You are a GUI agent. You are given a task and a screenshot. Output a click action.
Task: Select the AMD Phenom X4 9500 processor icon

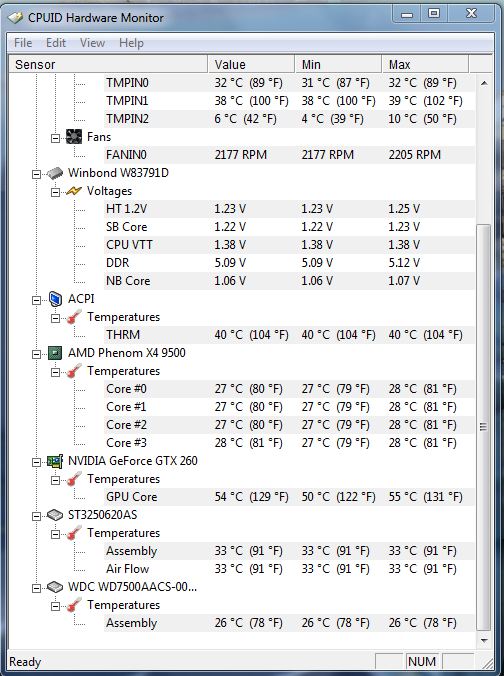pyautogui.click(x=55, y=353)
